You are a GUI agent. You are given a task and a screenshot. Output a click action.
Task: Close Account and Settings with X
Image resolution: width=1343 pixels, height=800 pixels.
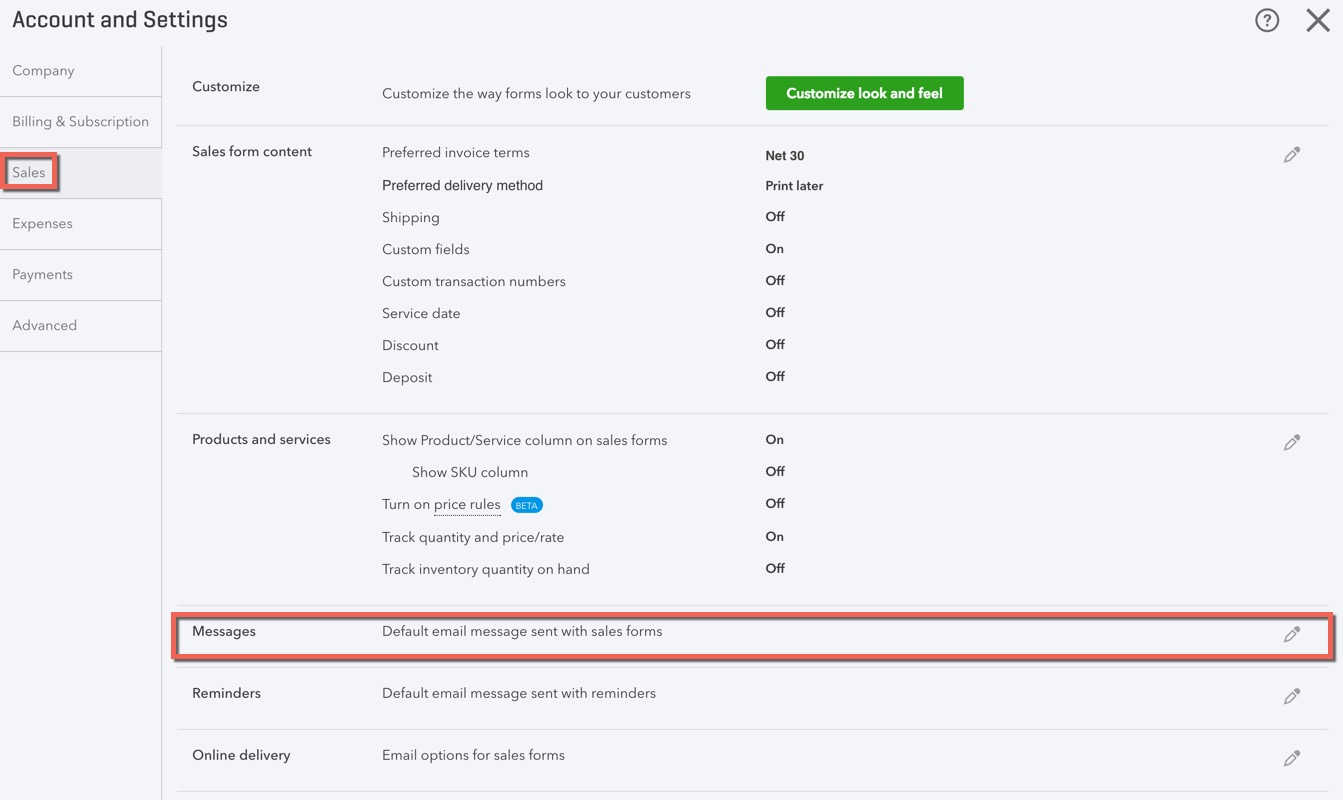click(1318, 20)
